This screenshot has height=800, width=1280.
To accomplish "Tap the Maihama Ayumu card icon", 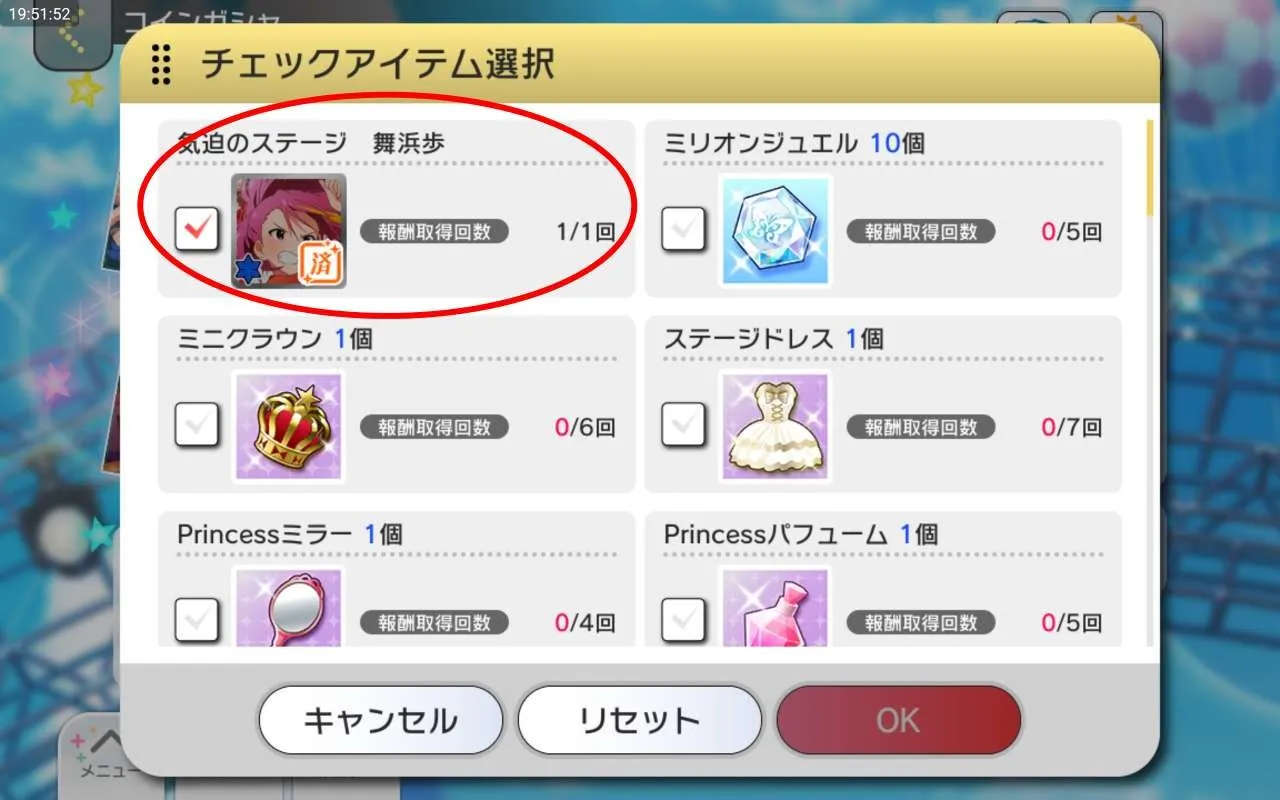I will tap(289, 231).
